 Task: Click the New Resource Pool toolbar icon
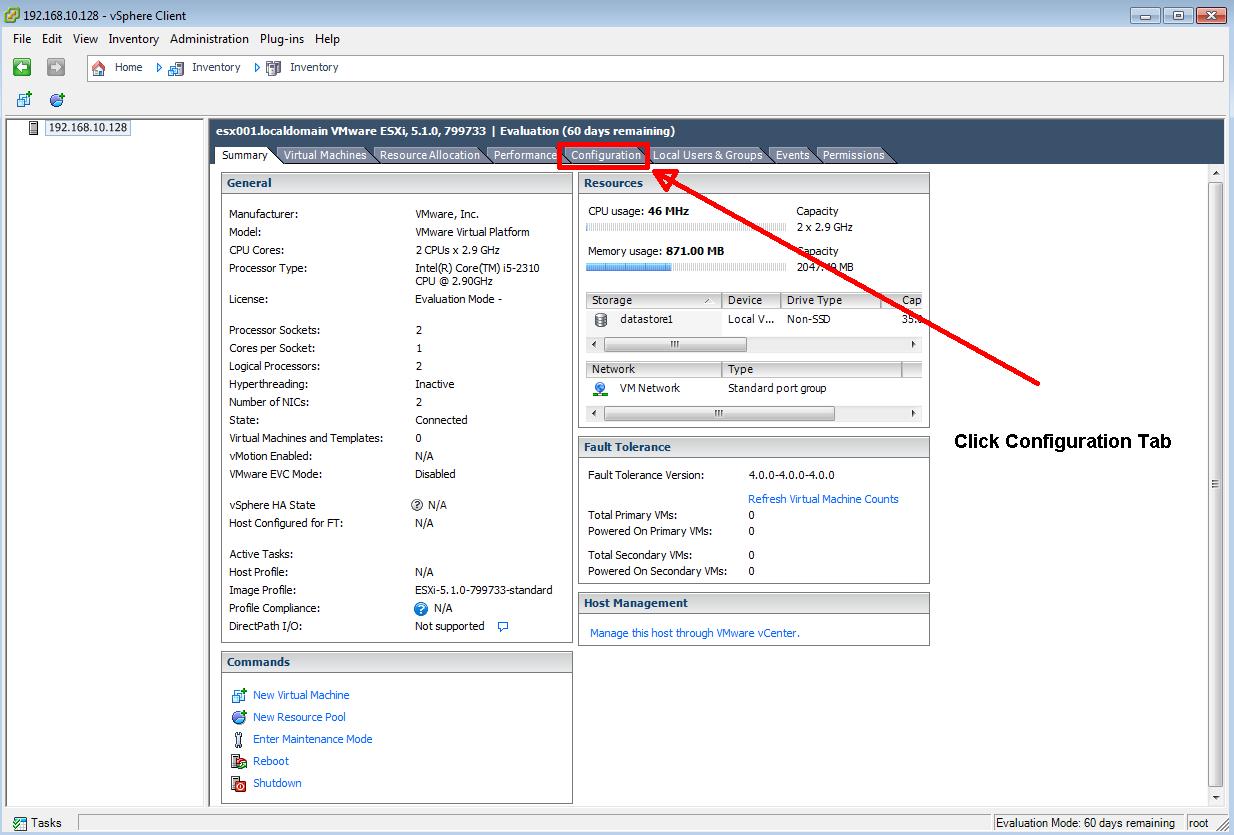coord(57,99)
